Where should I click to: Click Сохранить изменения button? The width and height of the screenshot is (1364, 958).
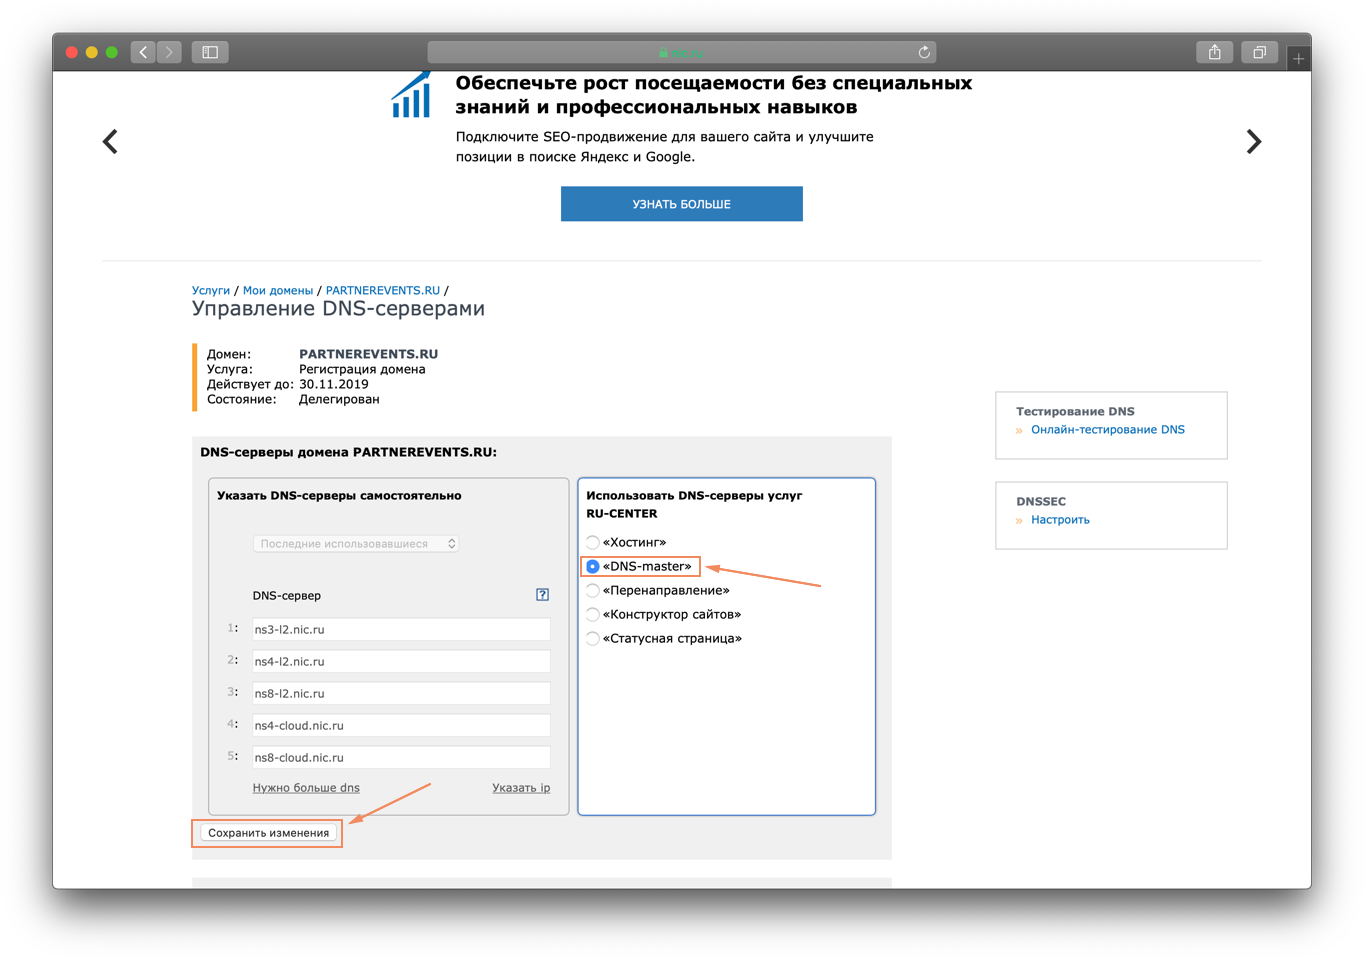coord(268,833)
